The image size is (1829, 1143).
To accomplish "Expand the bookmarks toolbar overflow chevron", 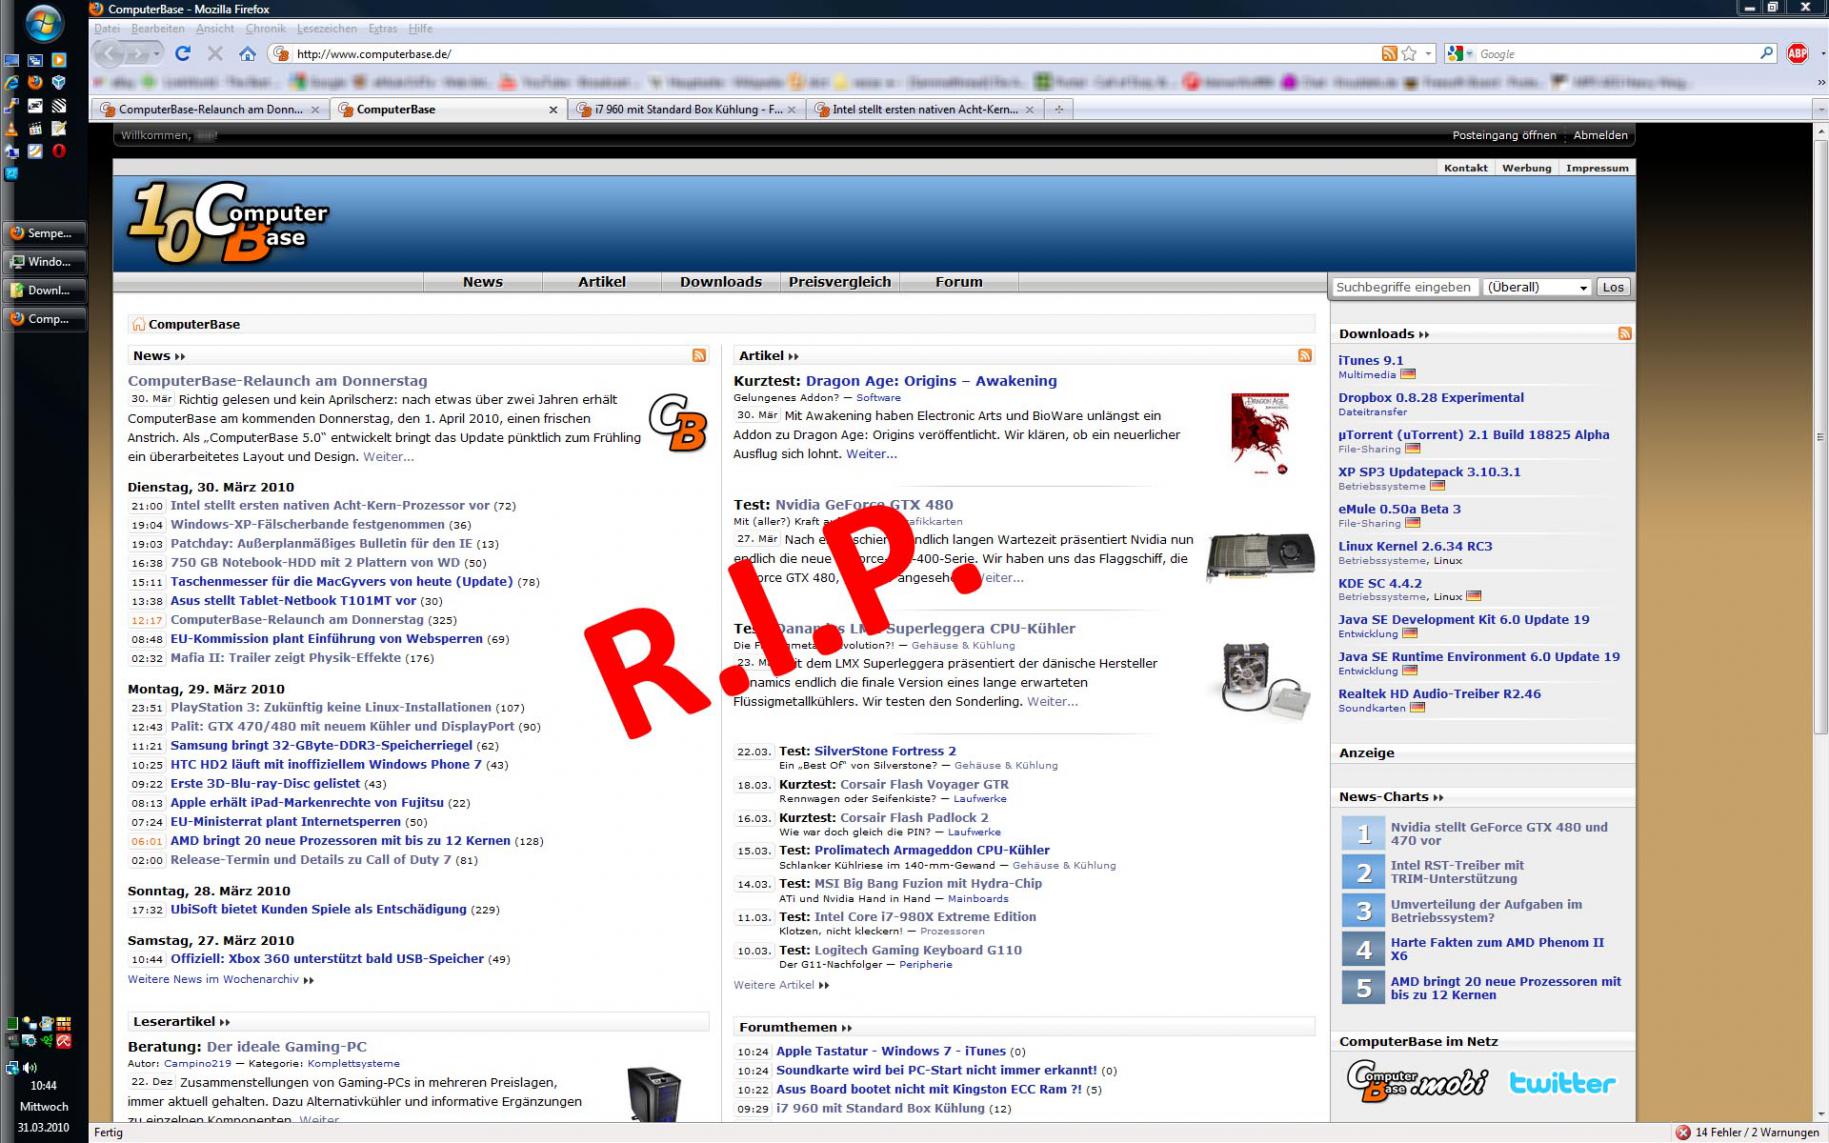I will [x=1820, y=82].
